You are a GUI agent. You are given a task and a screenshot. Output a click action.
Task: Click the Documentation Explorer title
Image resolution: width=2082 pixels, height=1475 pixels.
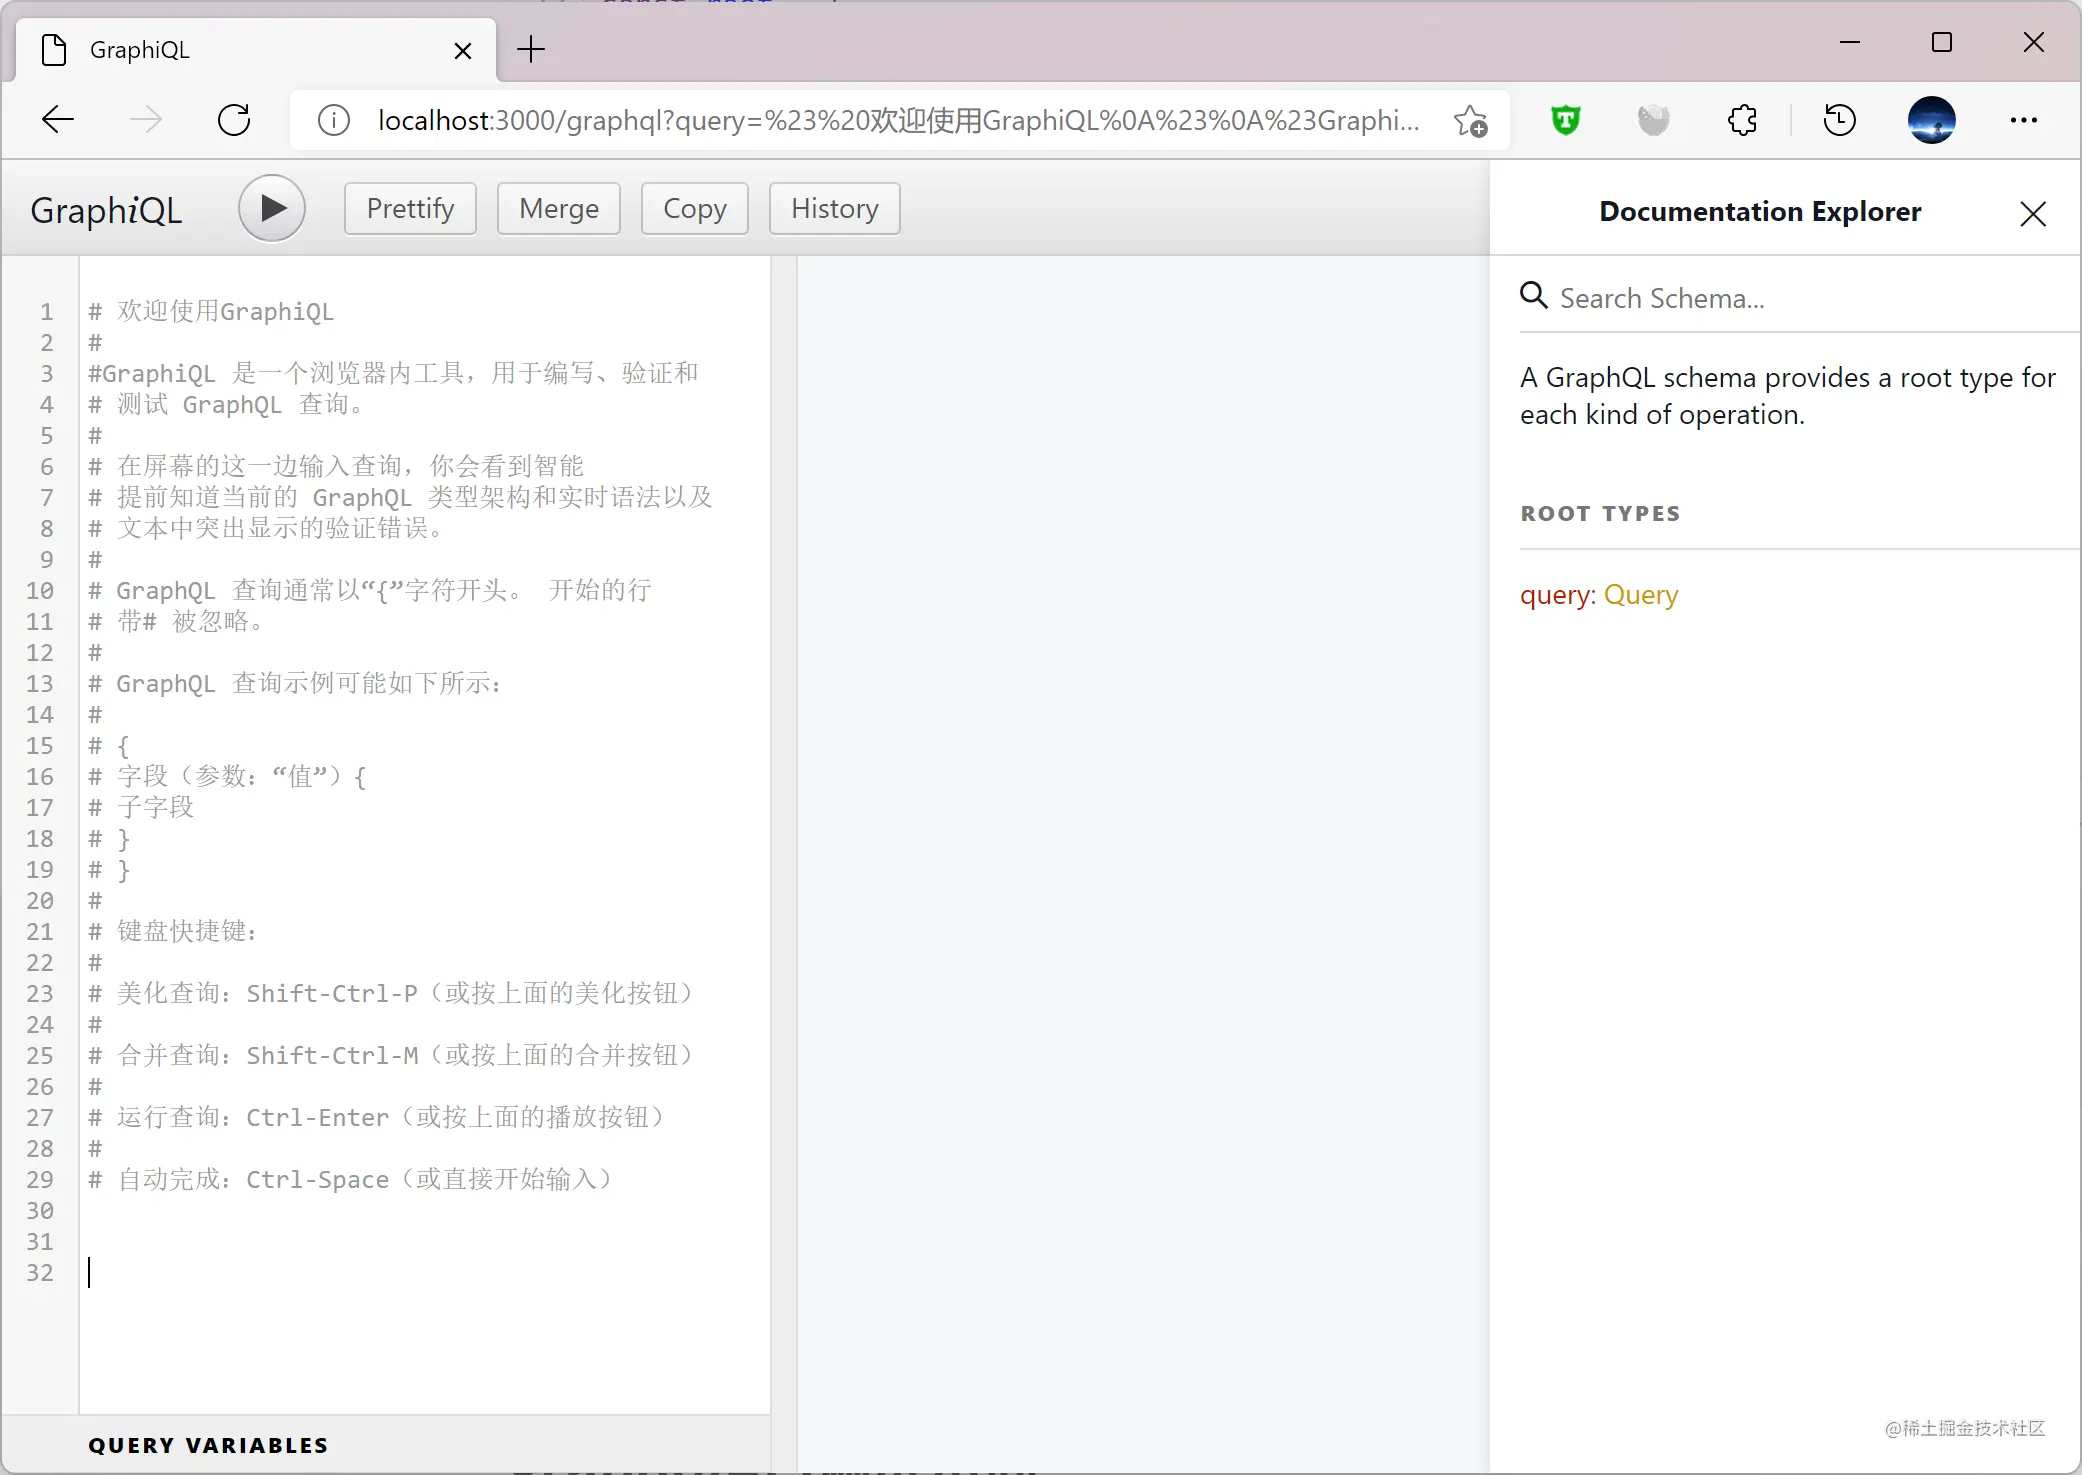click(1760, 212)
